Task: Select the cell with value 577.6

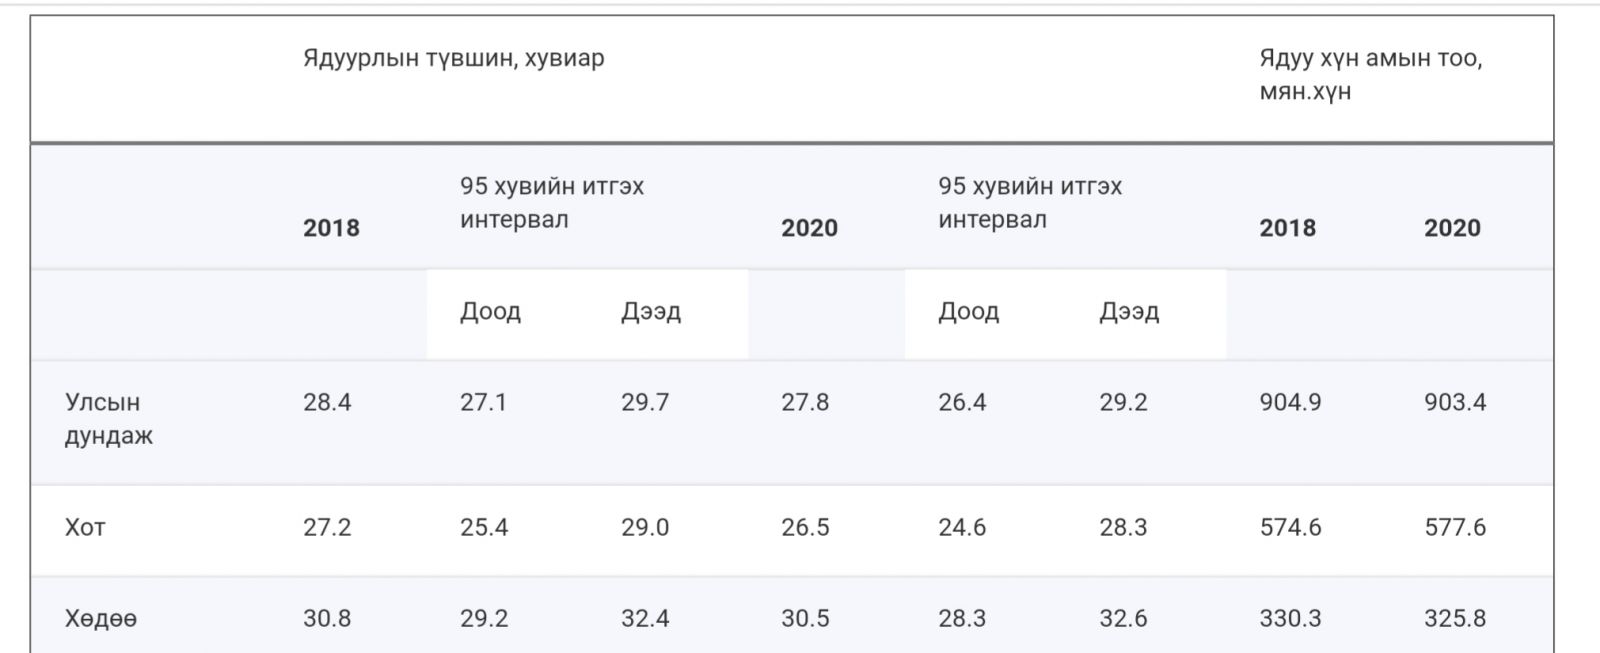Action: (1455, 527)
